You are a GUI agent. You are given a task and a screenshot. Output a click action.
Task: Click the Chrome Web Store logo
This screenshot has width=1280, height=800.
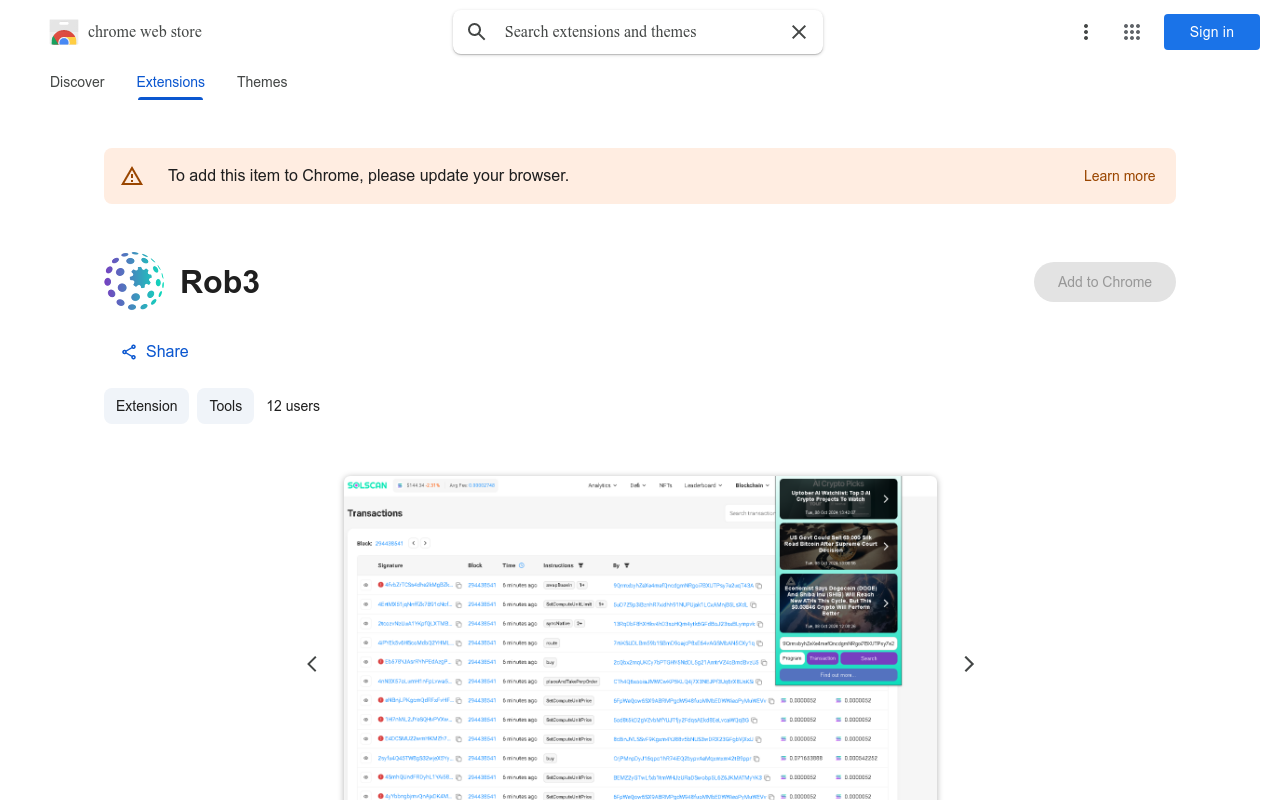(64, 32)
